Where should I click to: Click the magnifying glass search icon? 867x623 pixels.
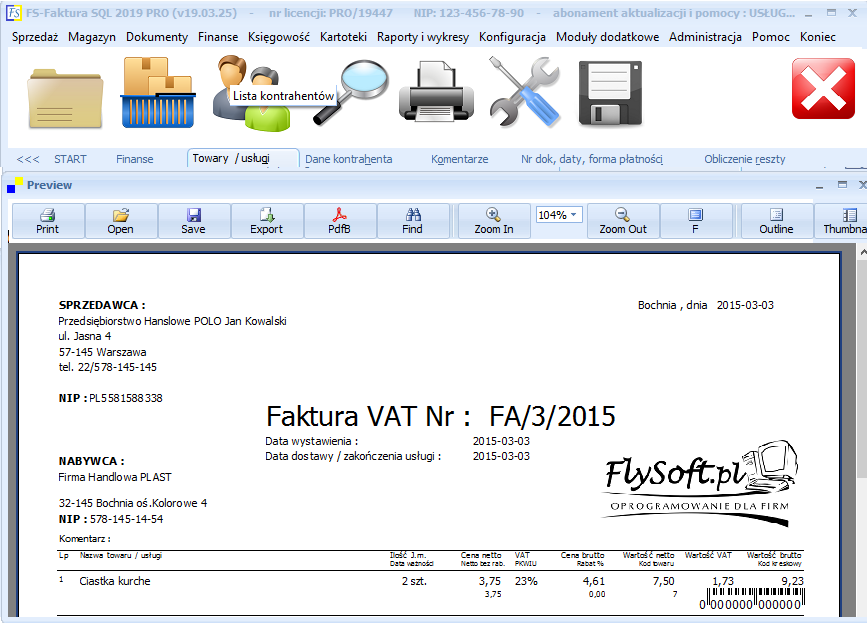pyautogui.click(x=352, y=92)
